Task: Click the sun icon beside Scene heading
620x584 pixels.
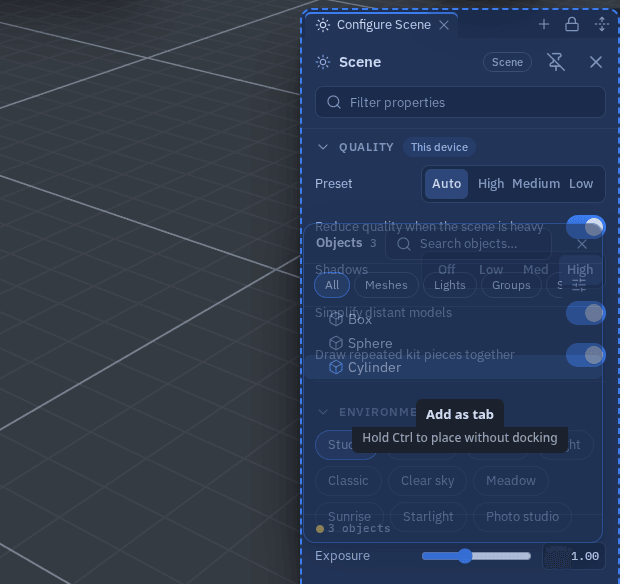Action: (x=323, y=62)
